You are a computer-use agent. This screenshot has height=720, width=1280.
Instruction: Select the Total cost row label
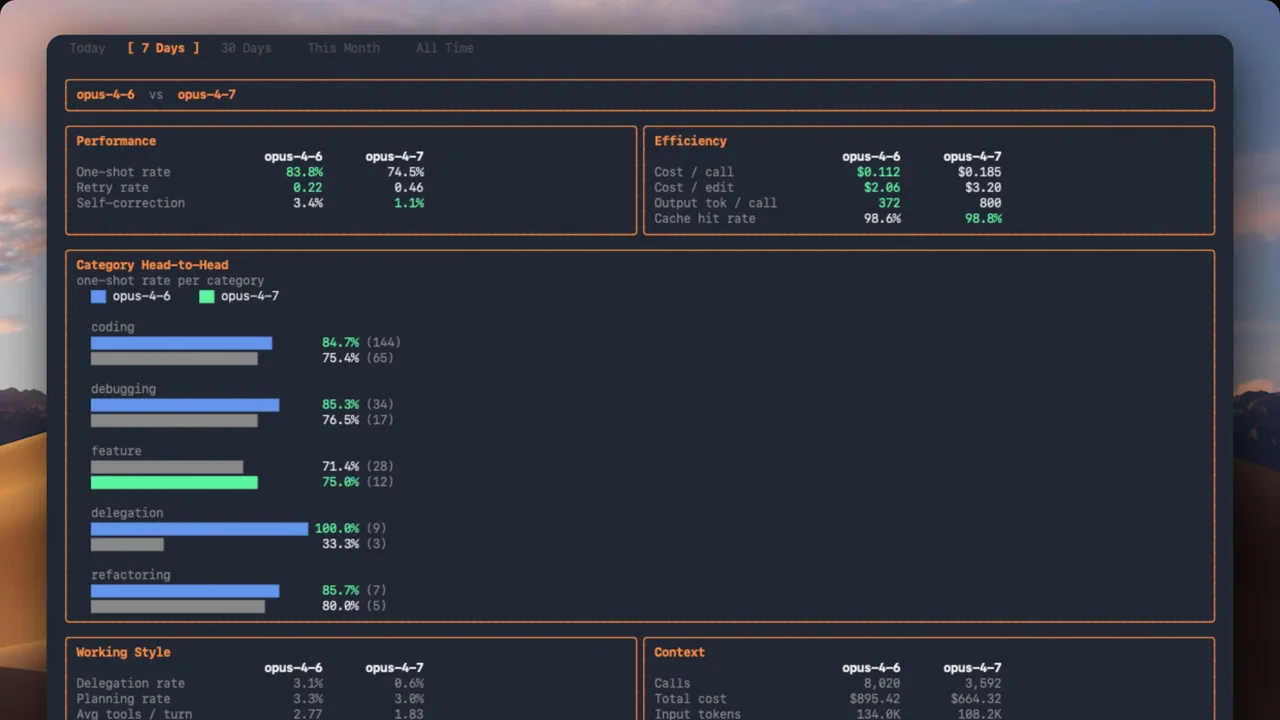[690, 699]
